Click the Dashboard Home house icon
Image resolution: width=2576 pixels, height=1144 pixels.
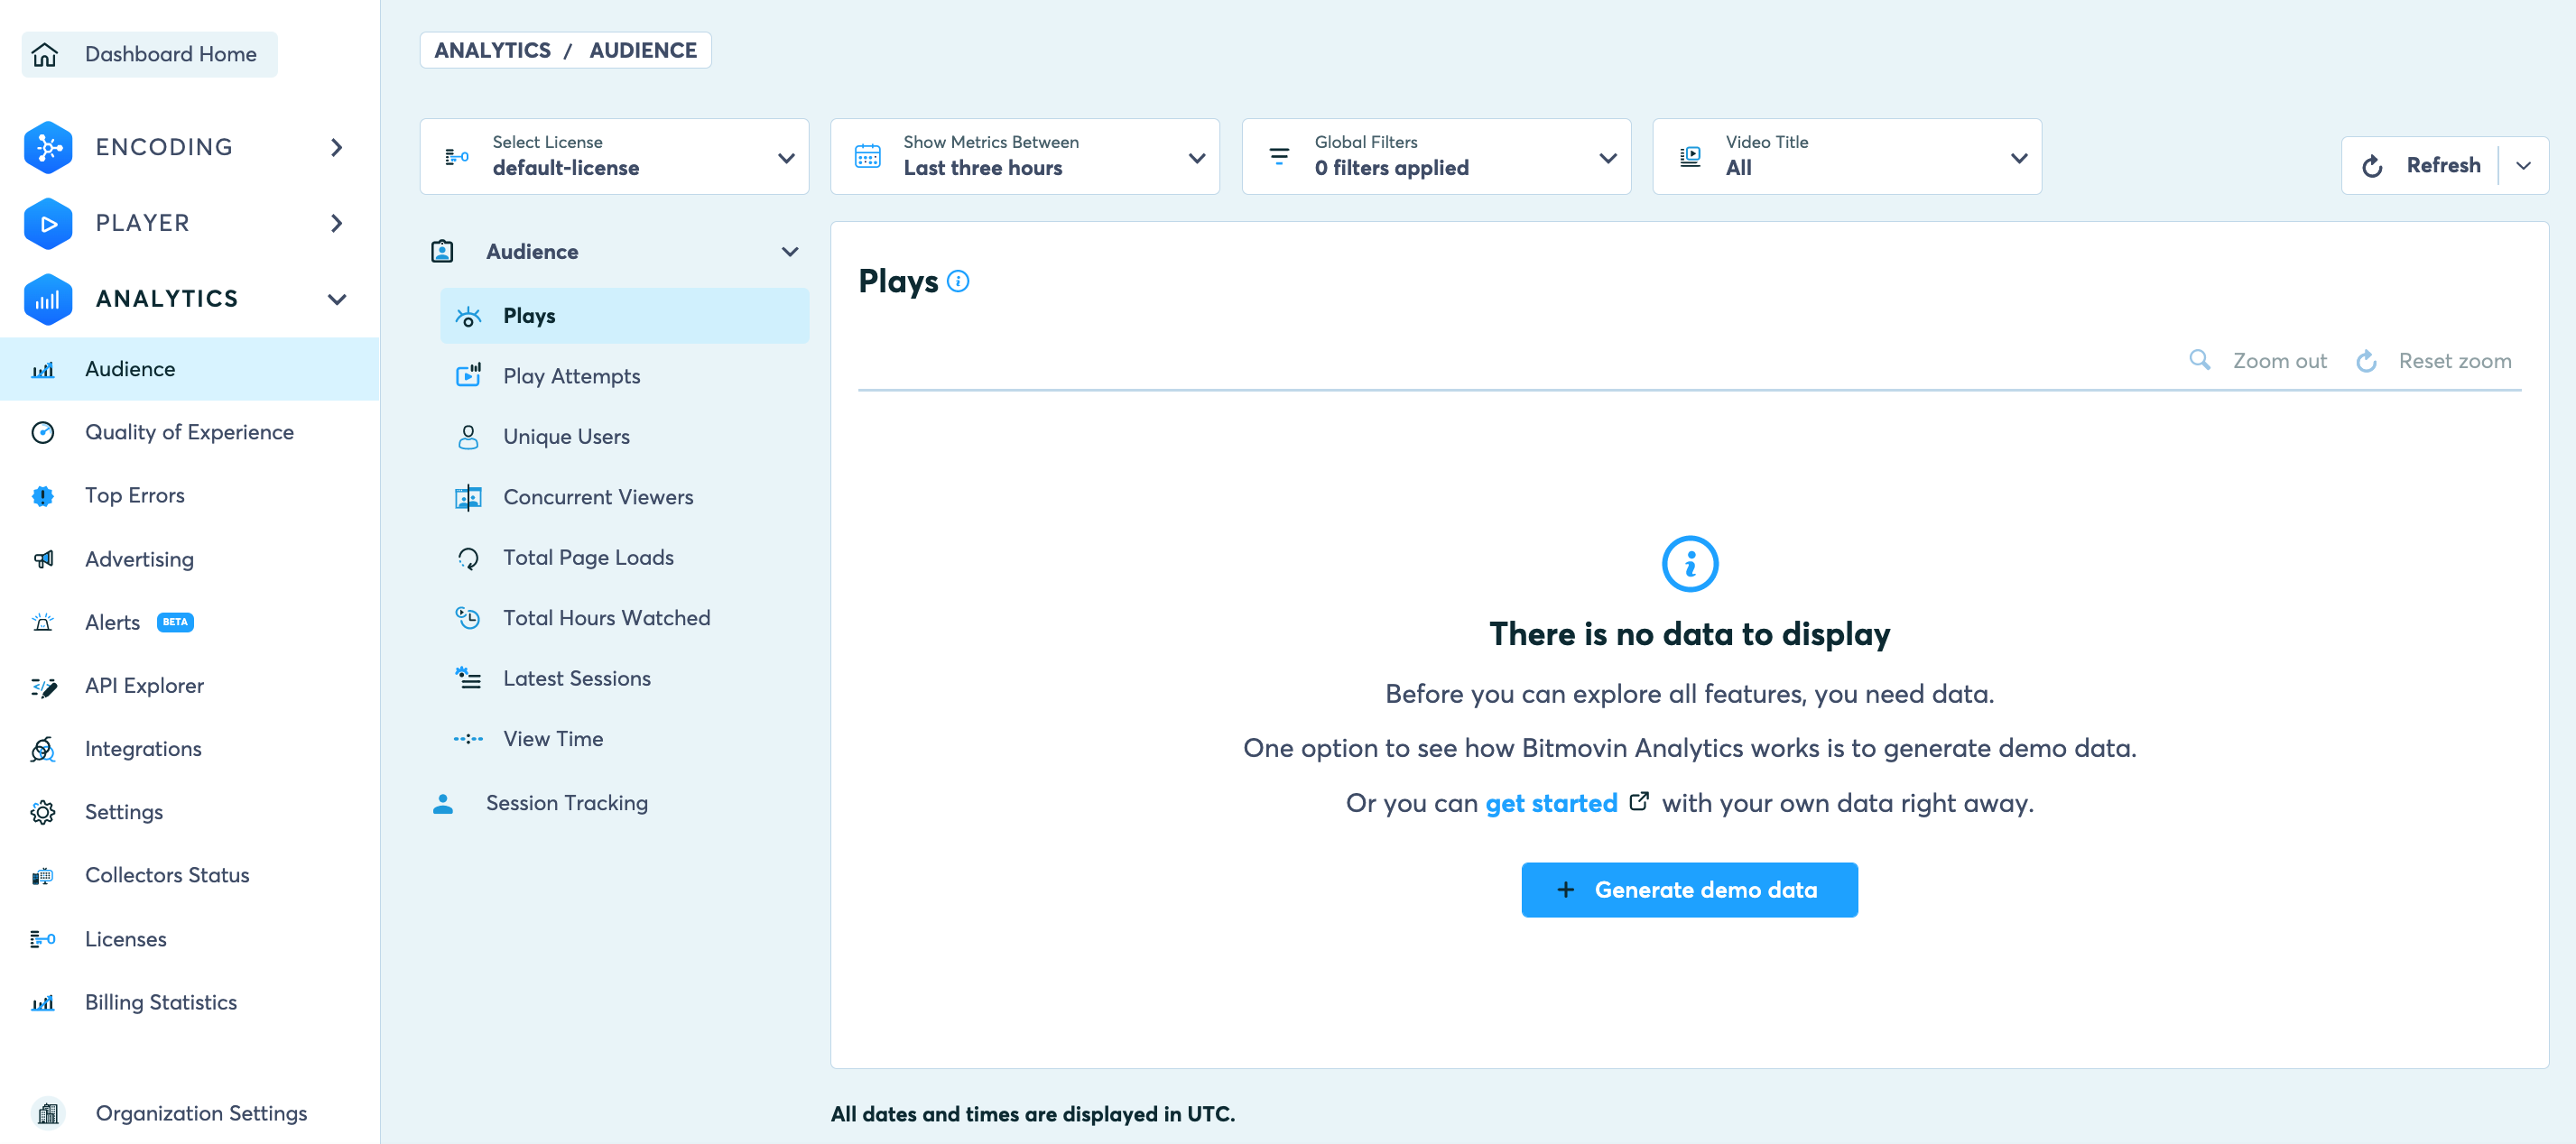pos(45,54)
